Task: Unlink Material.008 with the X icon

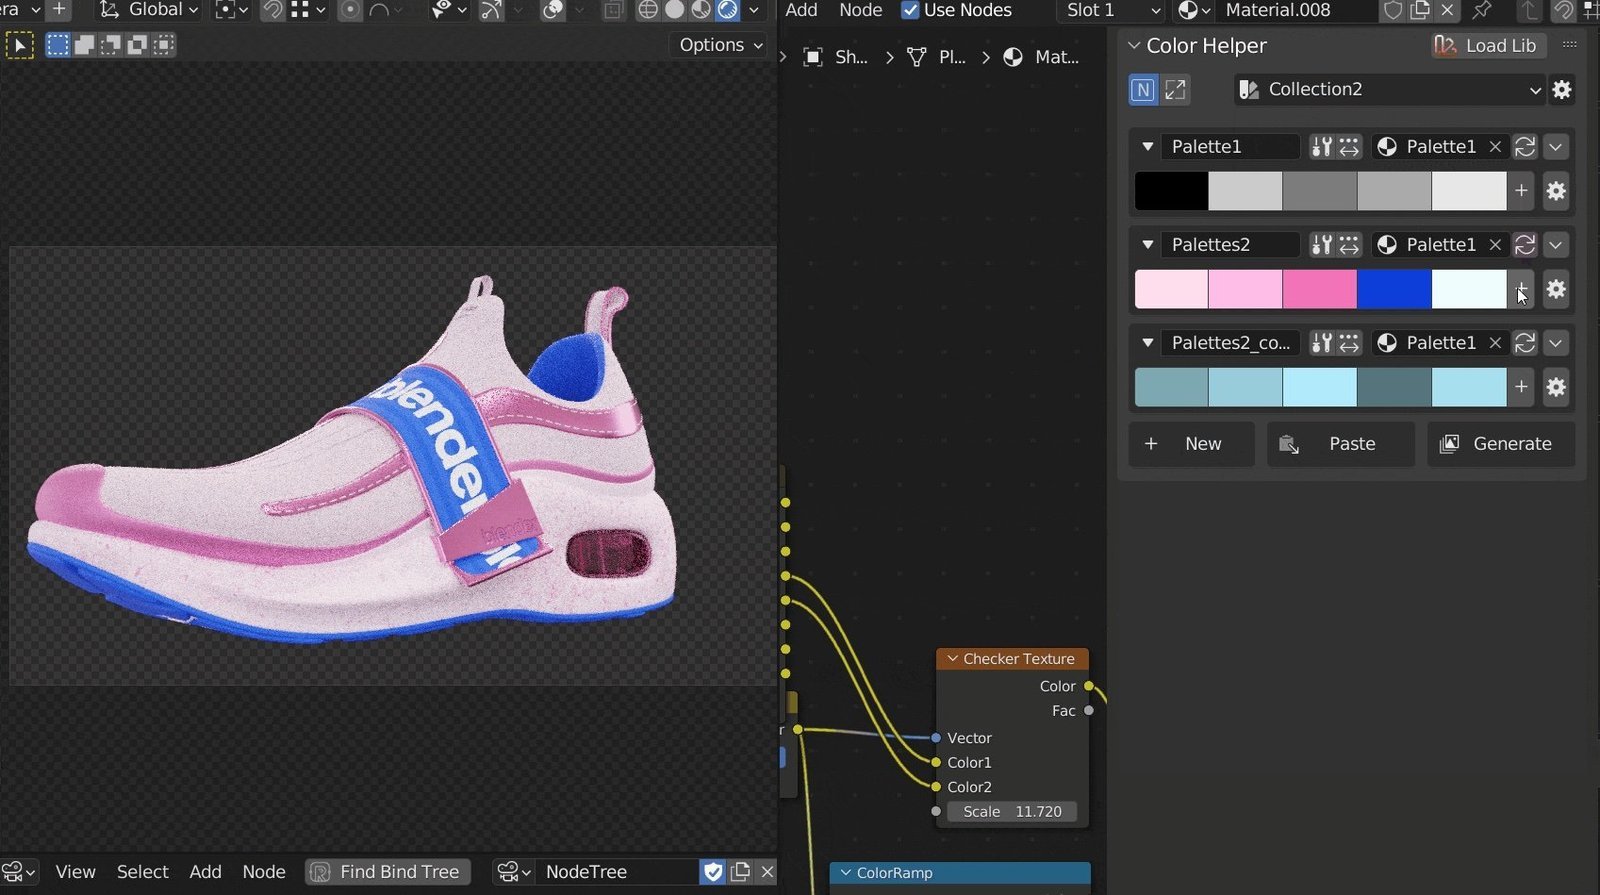Action: coord(1447,10)
